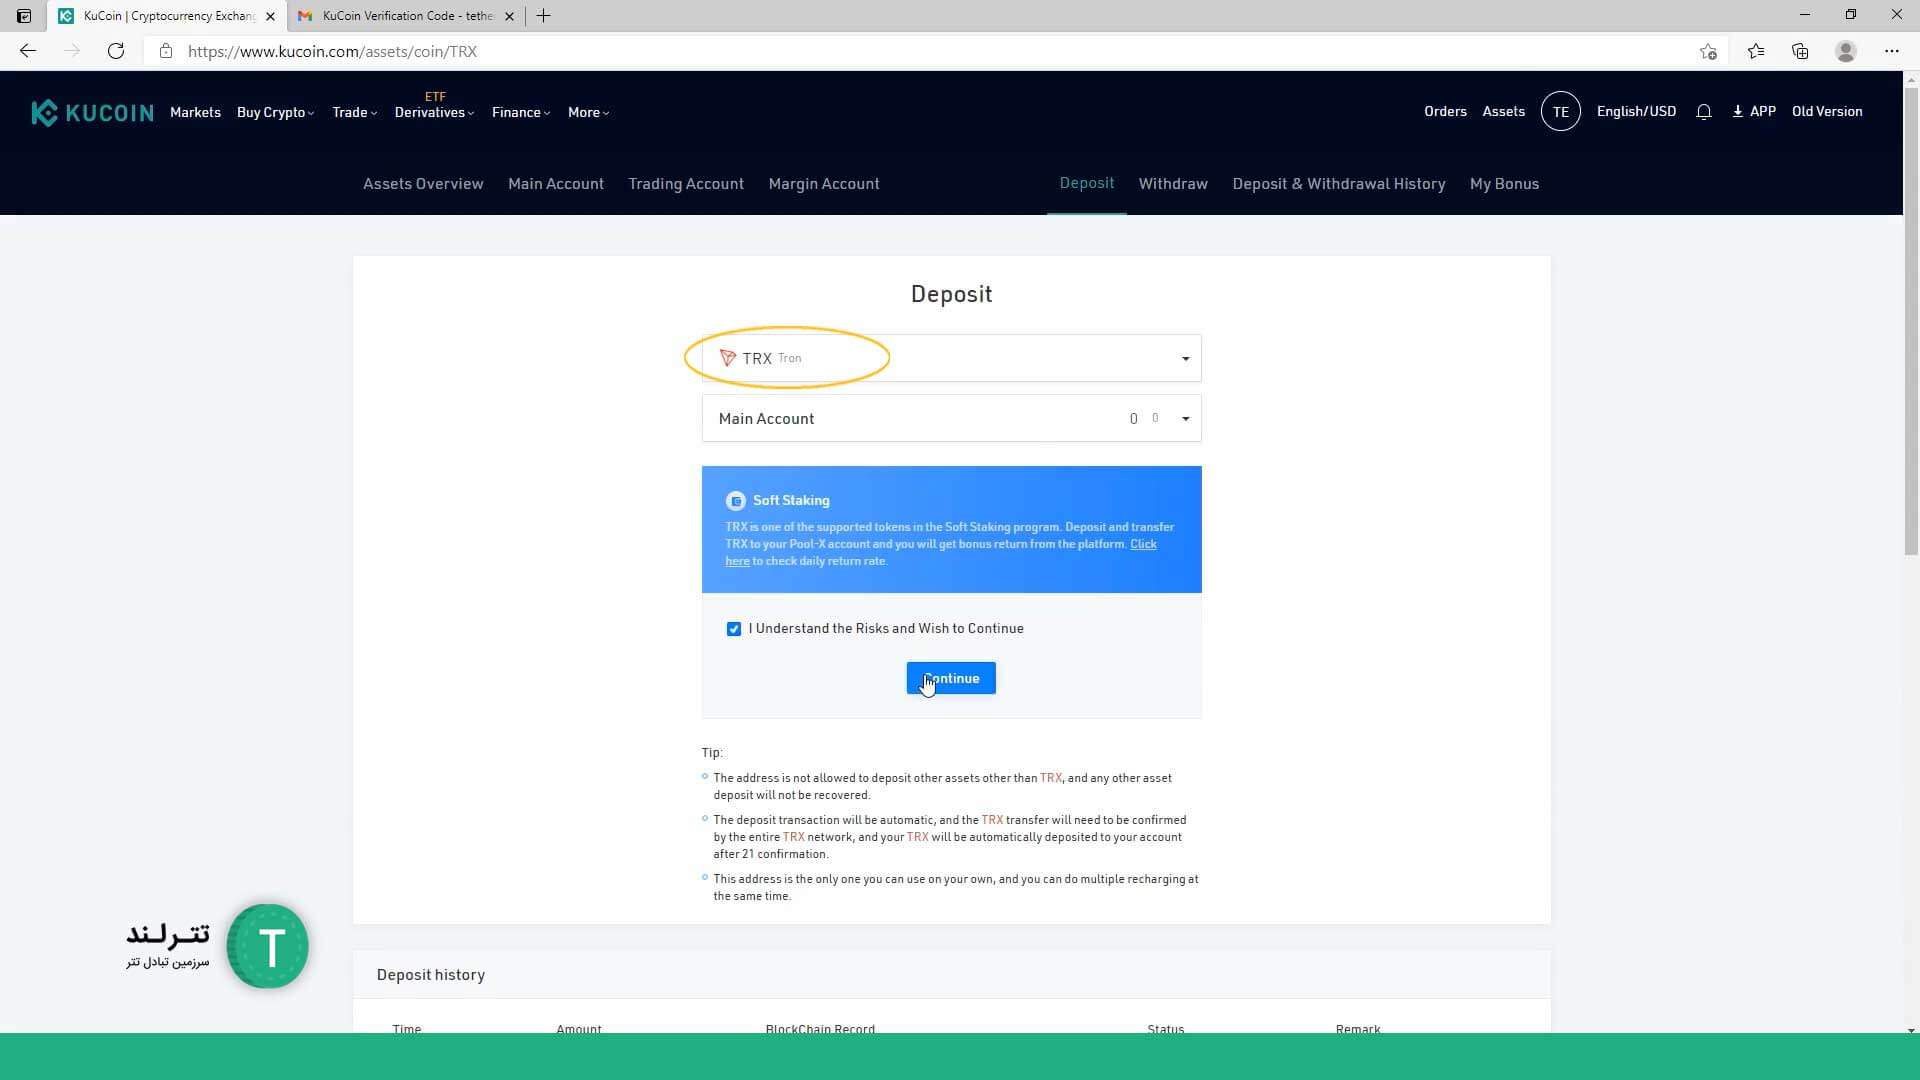Switch to Main Account tab
This screenshot has width=1920, height=1080.
[556, 184]
